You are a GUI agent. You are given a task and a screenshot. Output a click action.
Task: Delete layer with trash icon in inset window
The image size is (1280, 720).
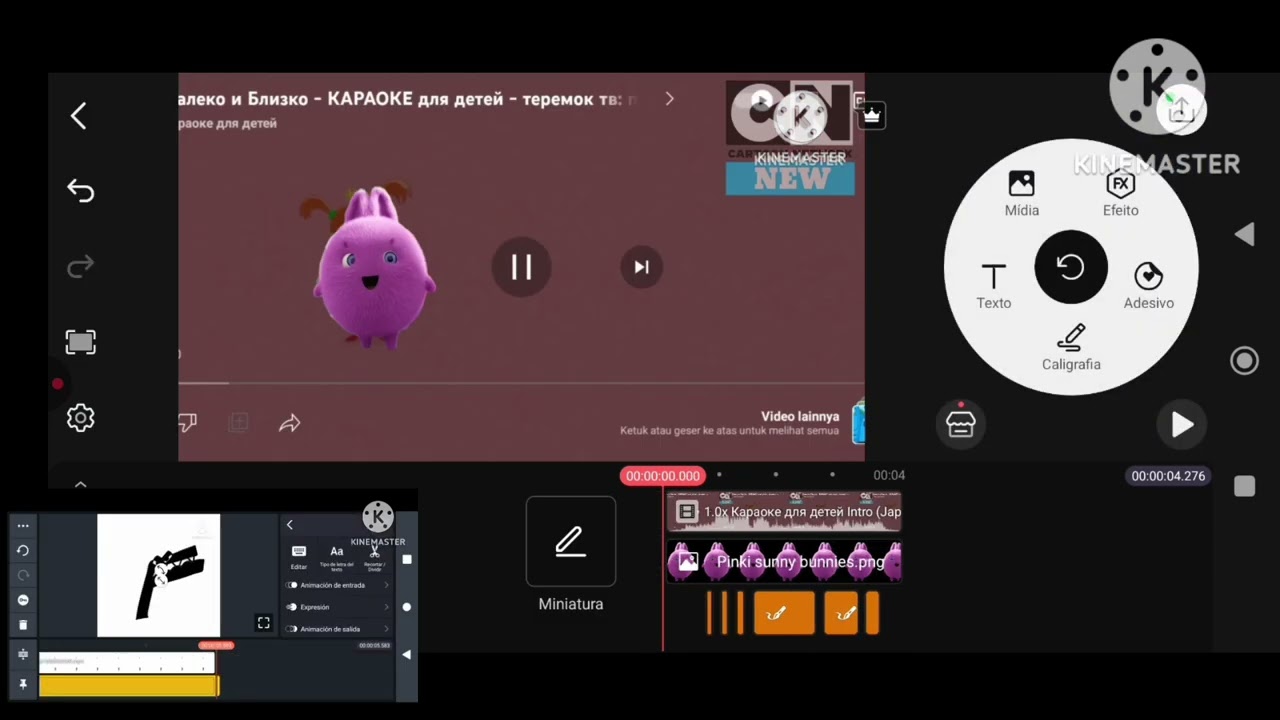click(23, 625)
